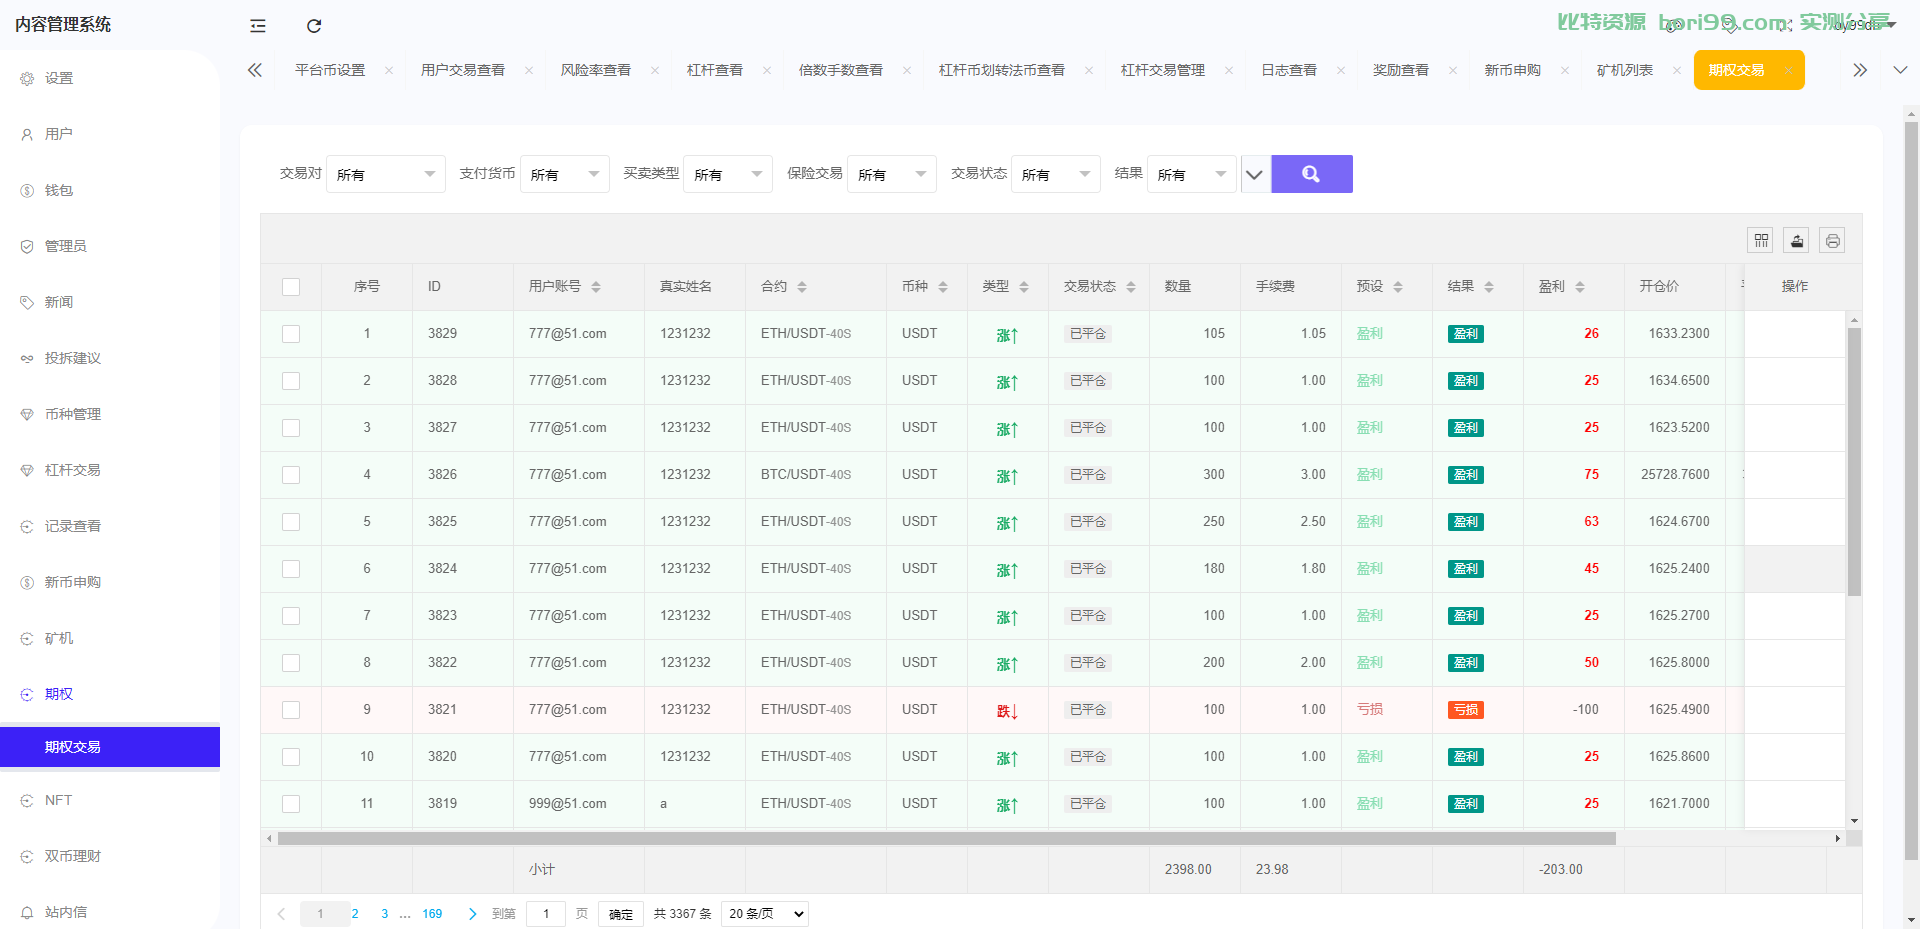Click the page vertical scrollbar thumb
The height and width of the screenshot is (929, 1920).
pos(1912,490)
